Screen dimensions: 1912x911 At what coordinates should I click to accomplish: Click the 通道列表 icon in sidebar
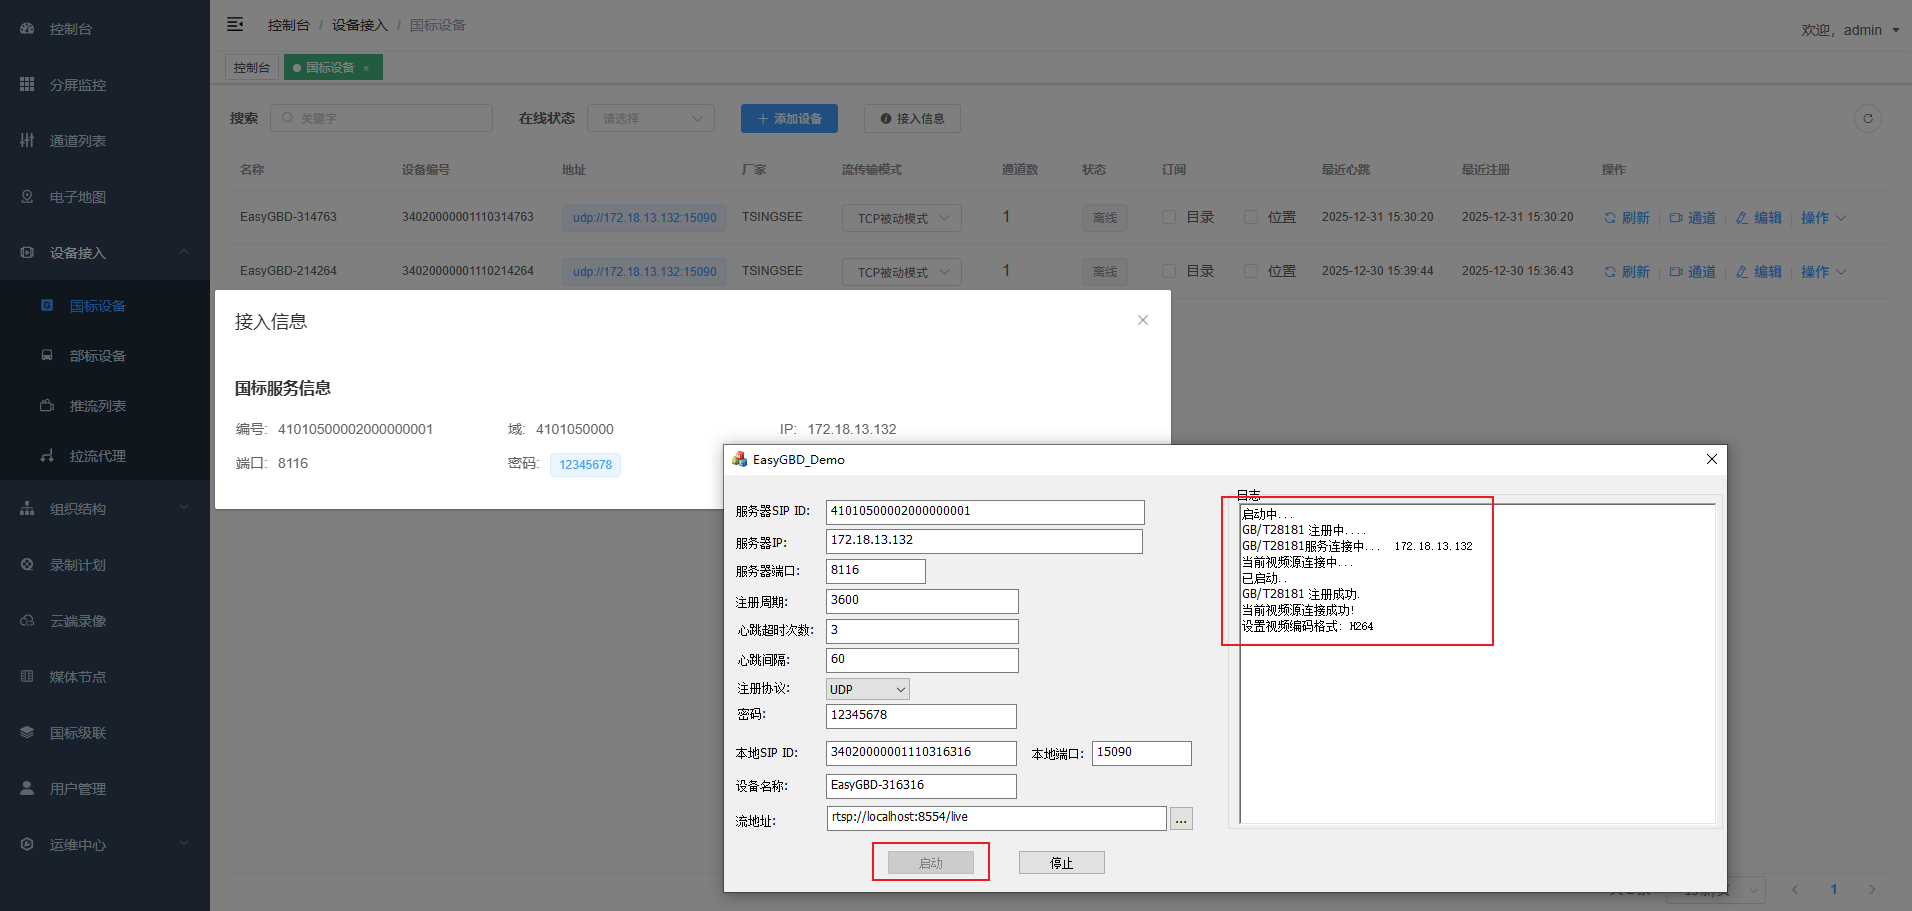[27, 141]
